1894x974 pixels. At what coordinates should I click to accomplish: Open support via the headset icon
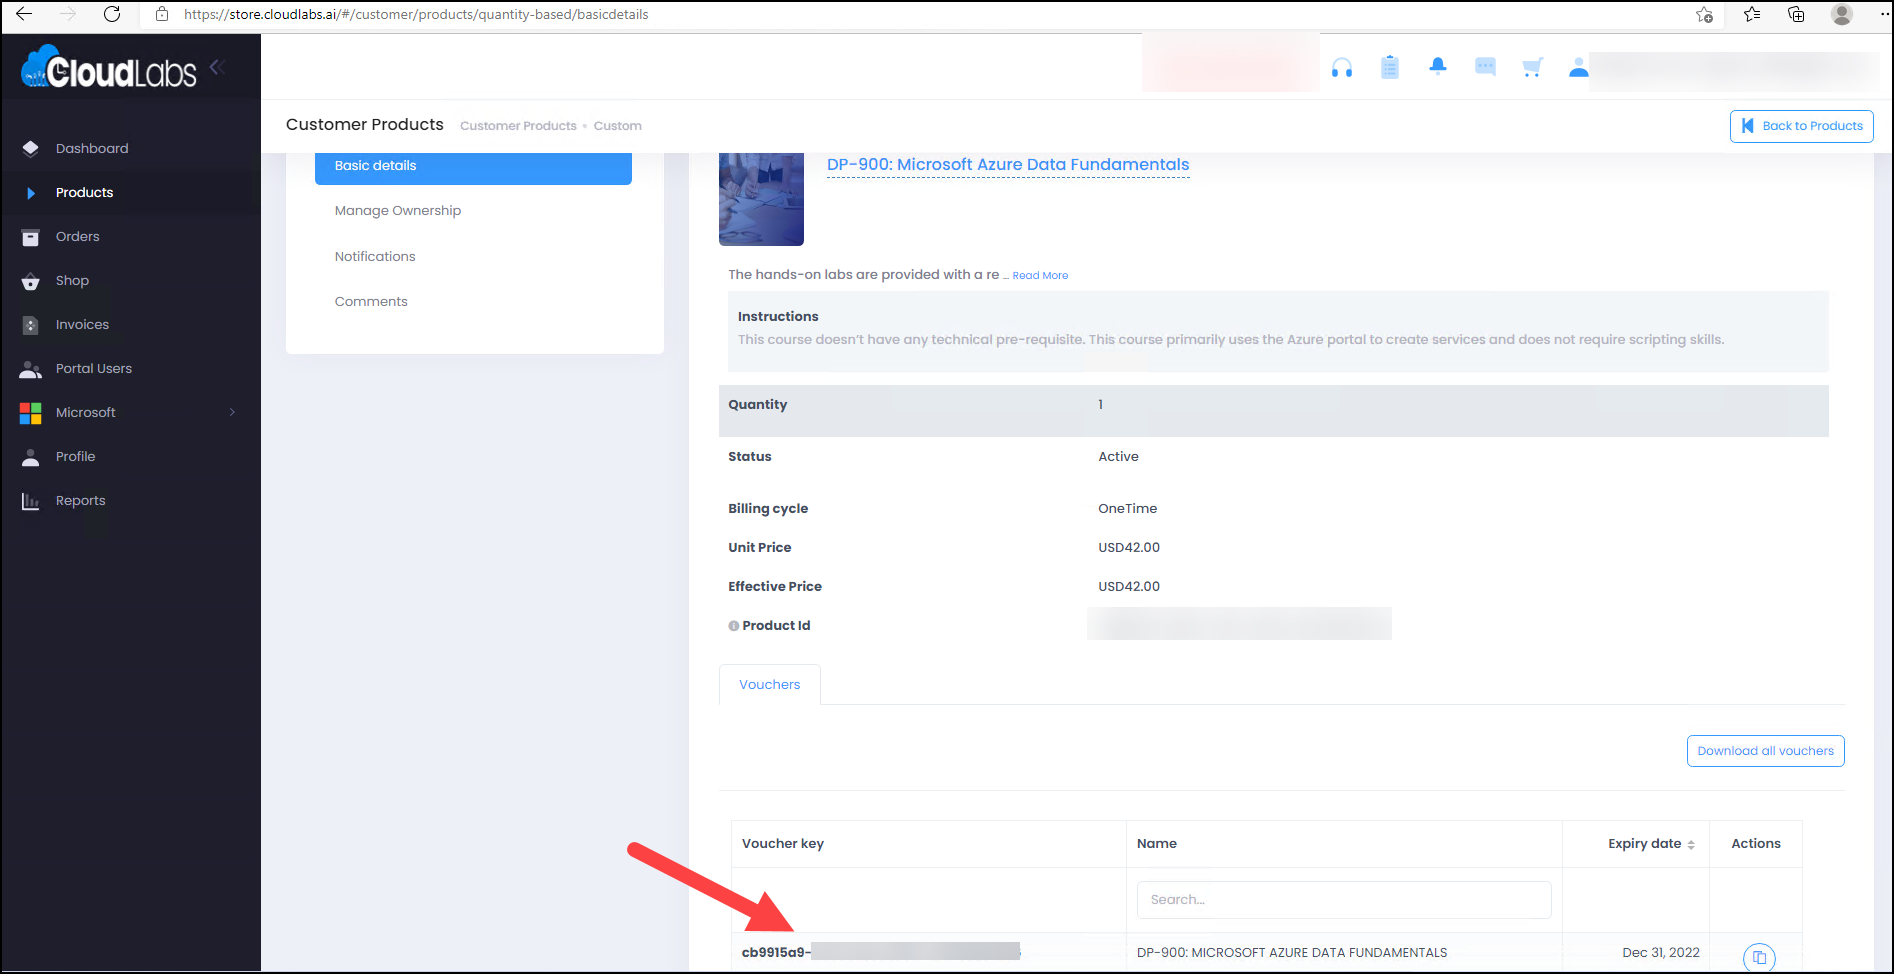click(1342, 68)
